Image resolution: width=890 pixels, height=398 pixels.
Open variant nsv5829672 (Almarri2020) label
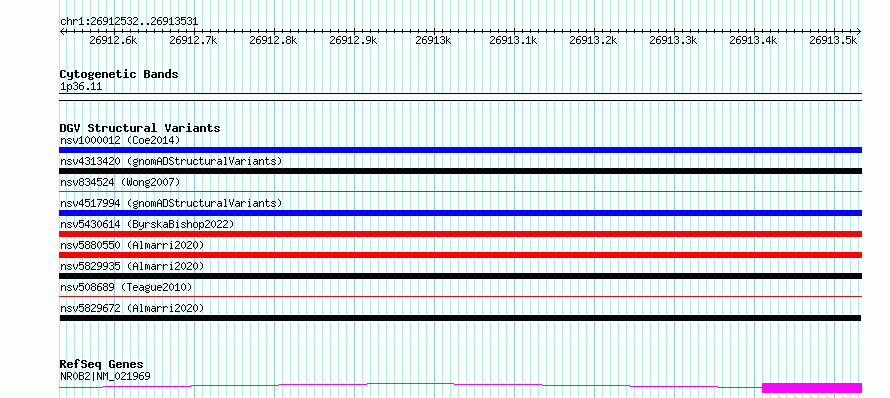[x=132, y=308]
